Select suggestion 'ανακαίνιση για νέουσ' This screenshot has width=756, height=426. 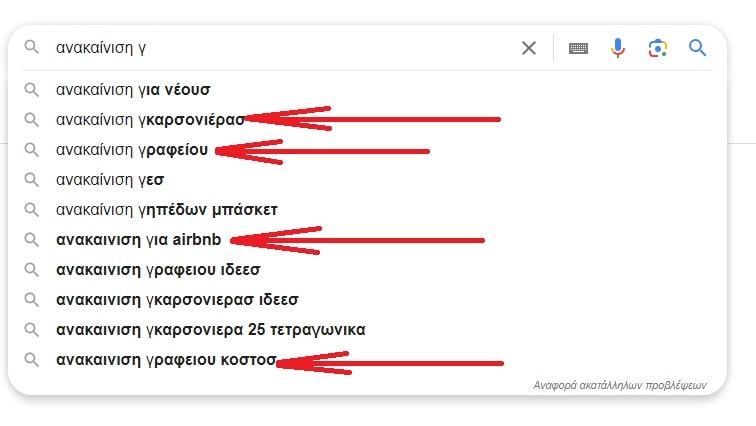pos(133,90)
